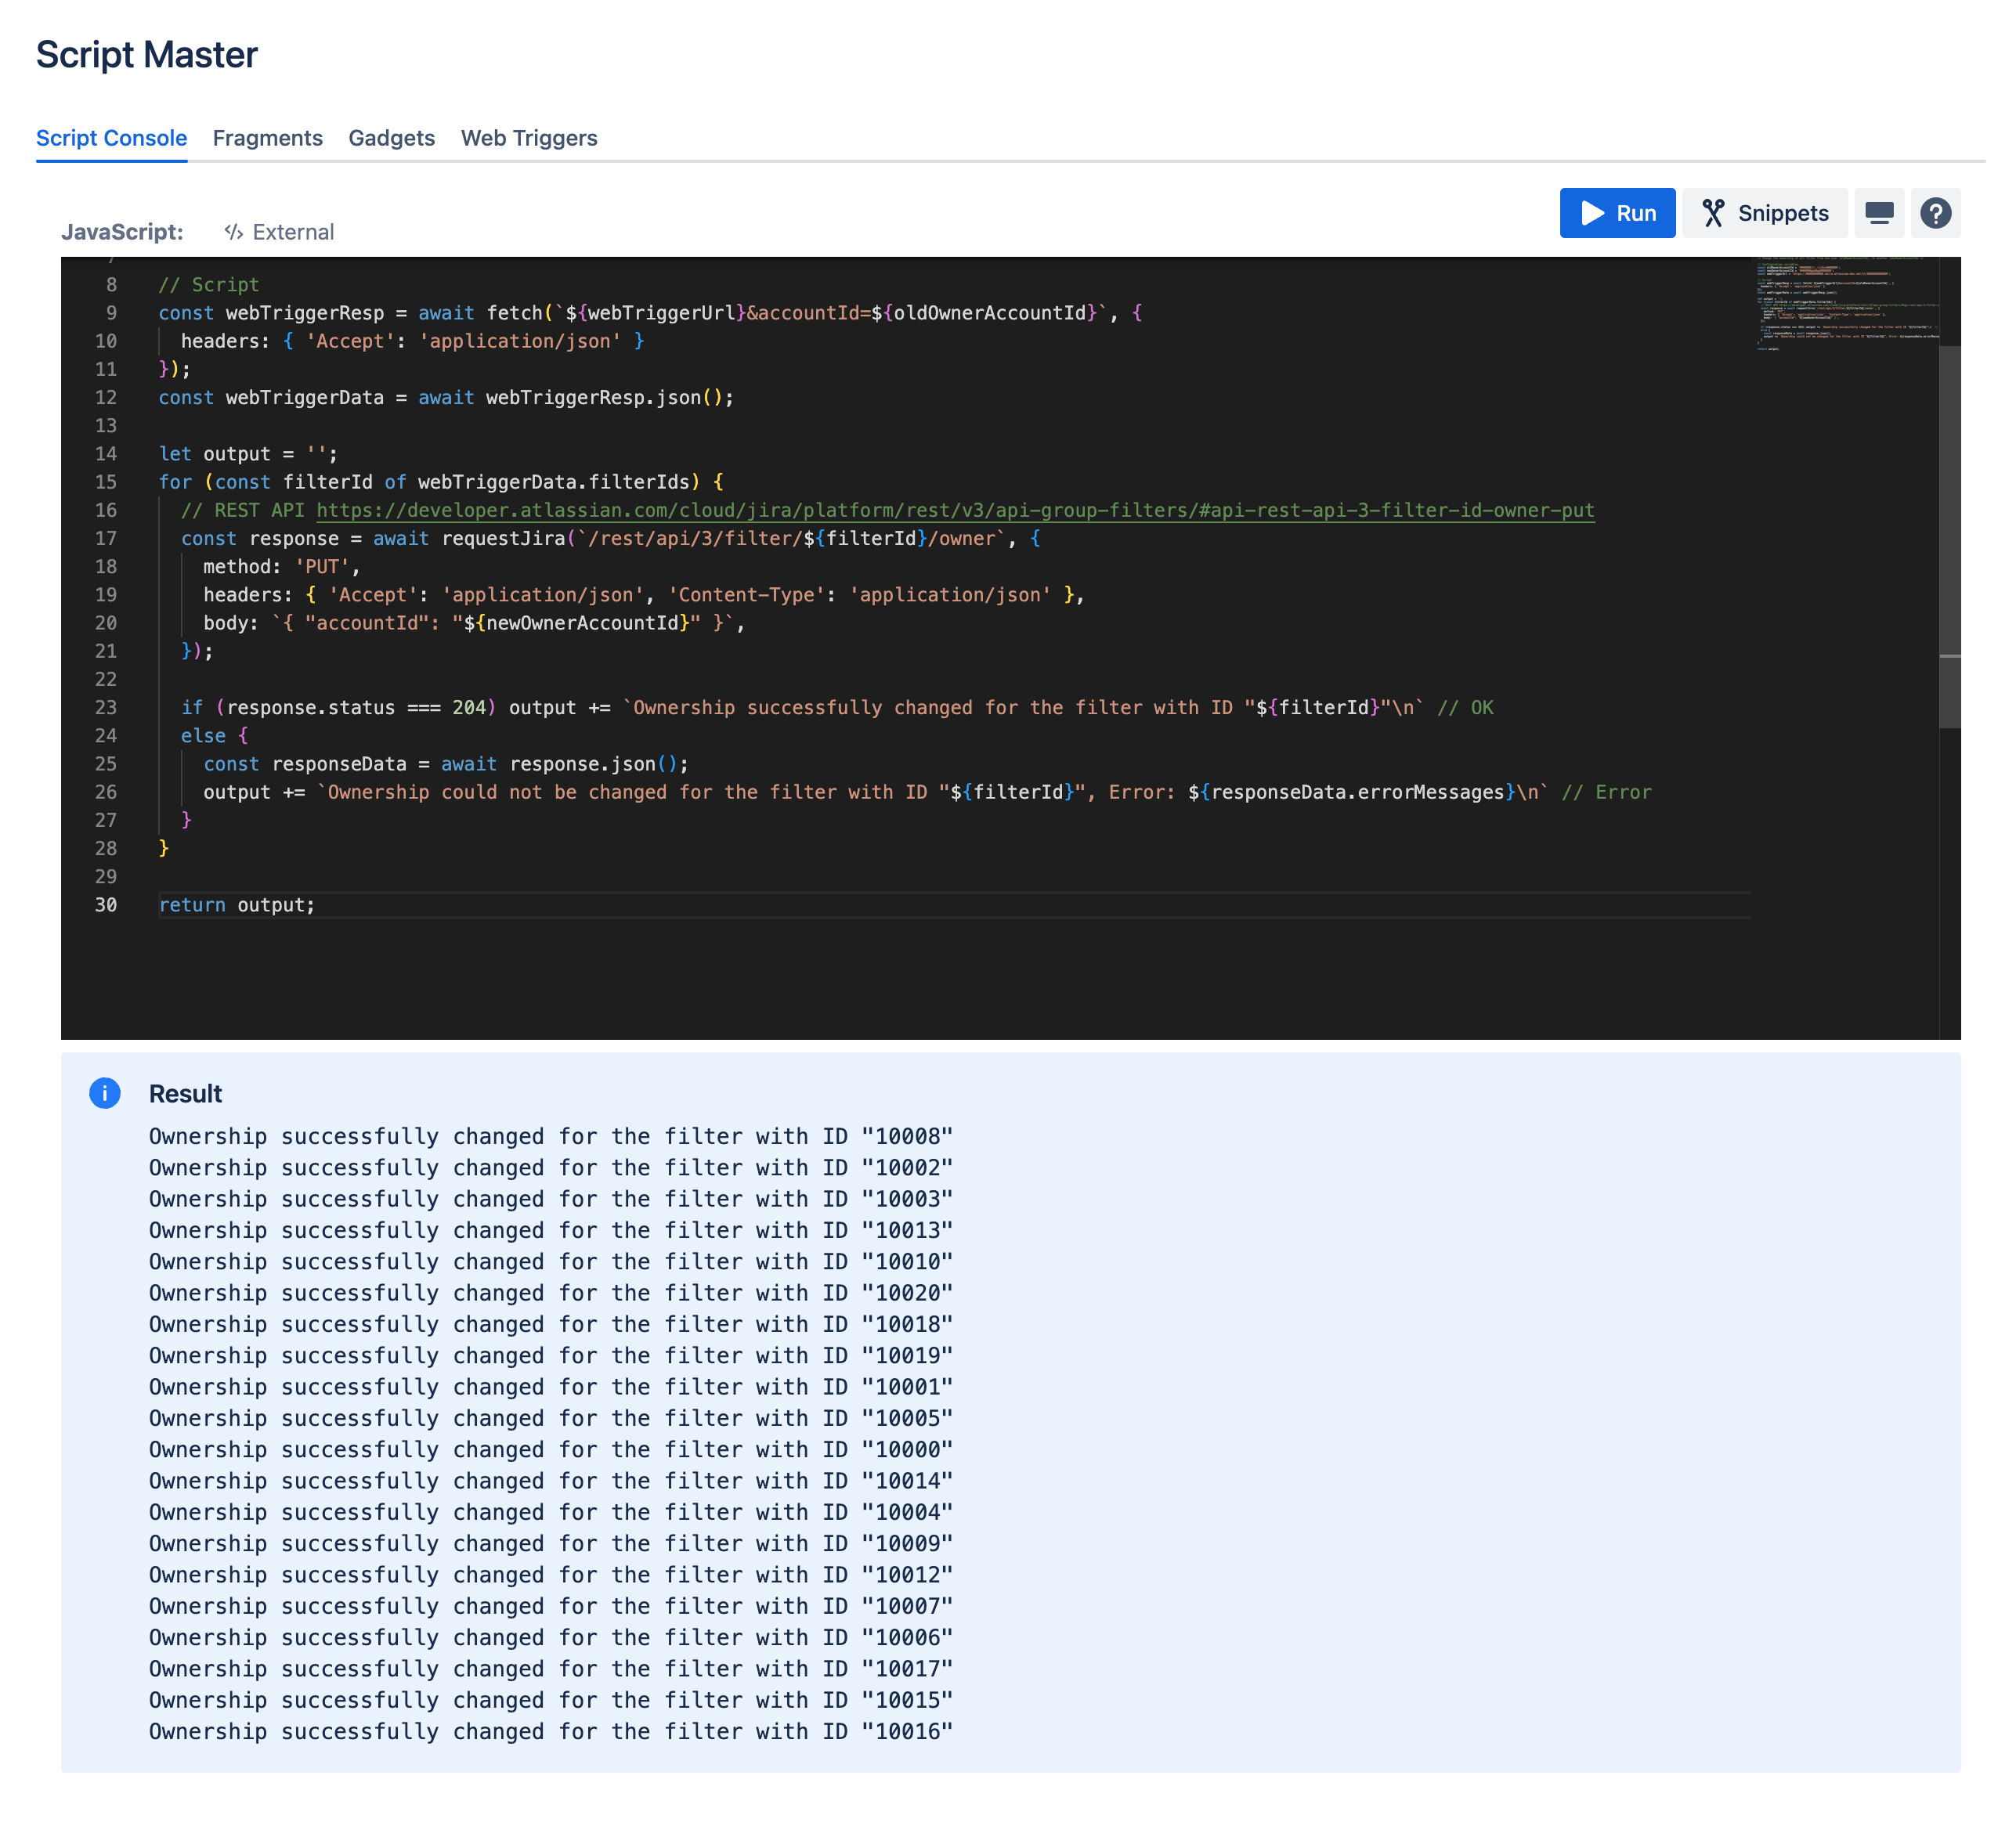Click line number 24 beside else block
Viewport: 2016px width, 1826px height.
106,735
